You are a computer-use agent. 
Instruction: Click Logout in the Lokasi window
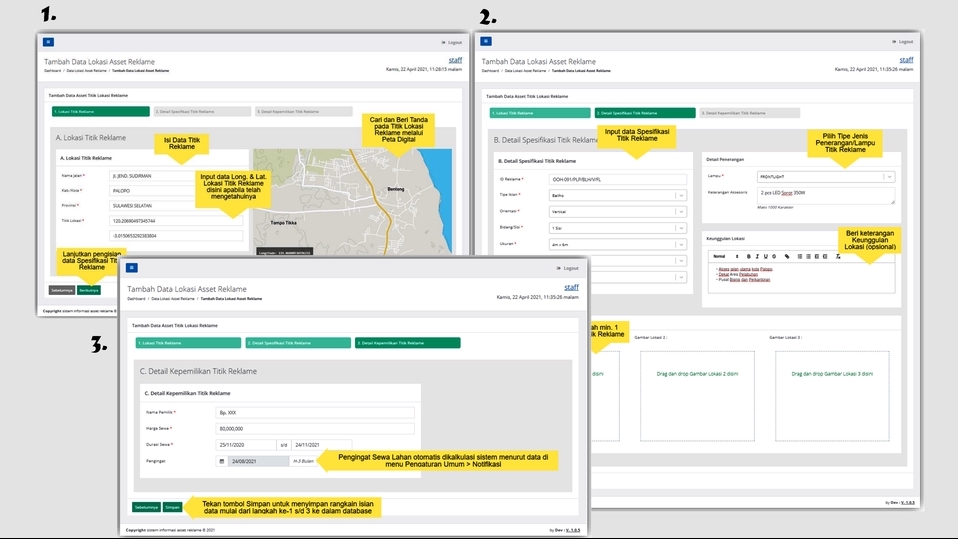tap(452, 43)
